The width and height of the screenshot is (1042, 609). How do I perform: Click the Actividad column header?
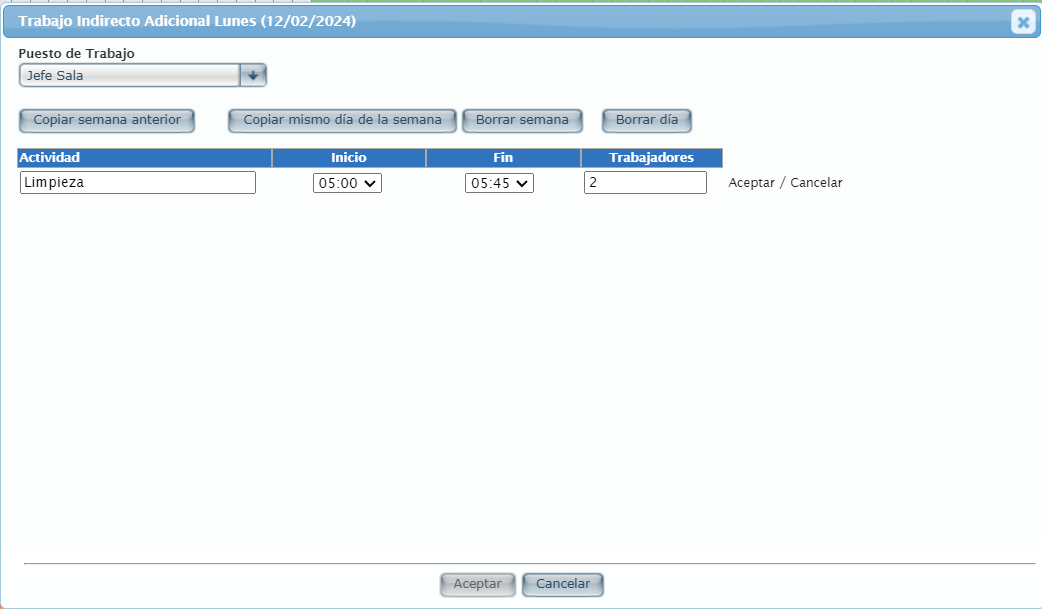[144, 158]
